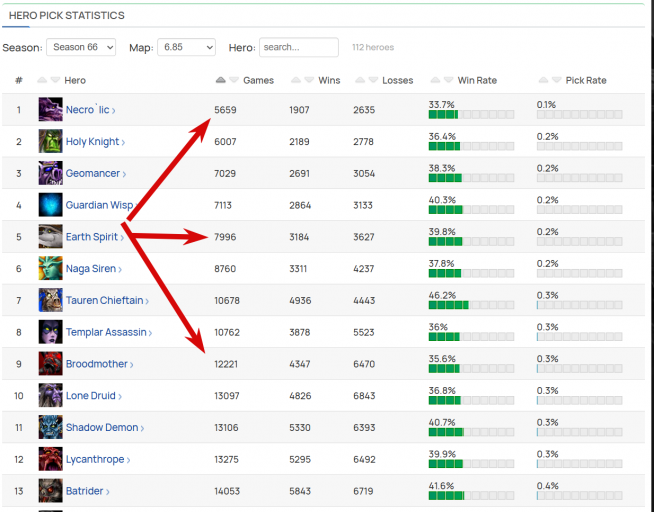Click the Tauren Chieftain hero portrait
The image size is (654, 512).
pos(50,300)
